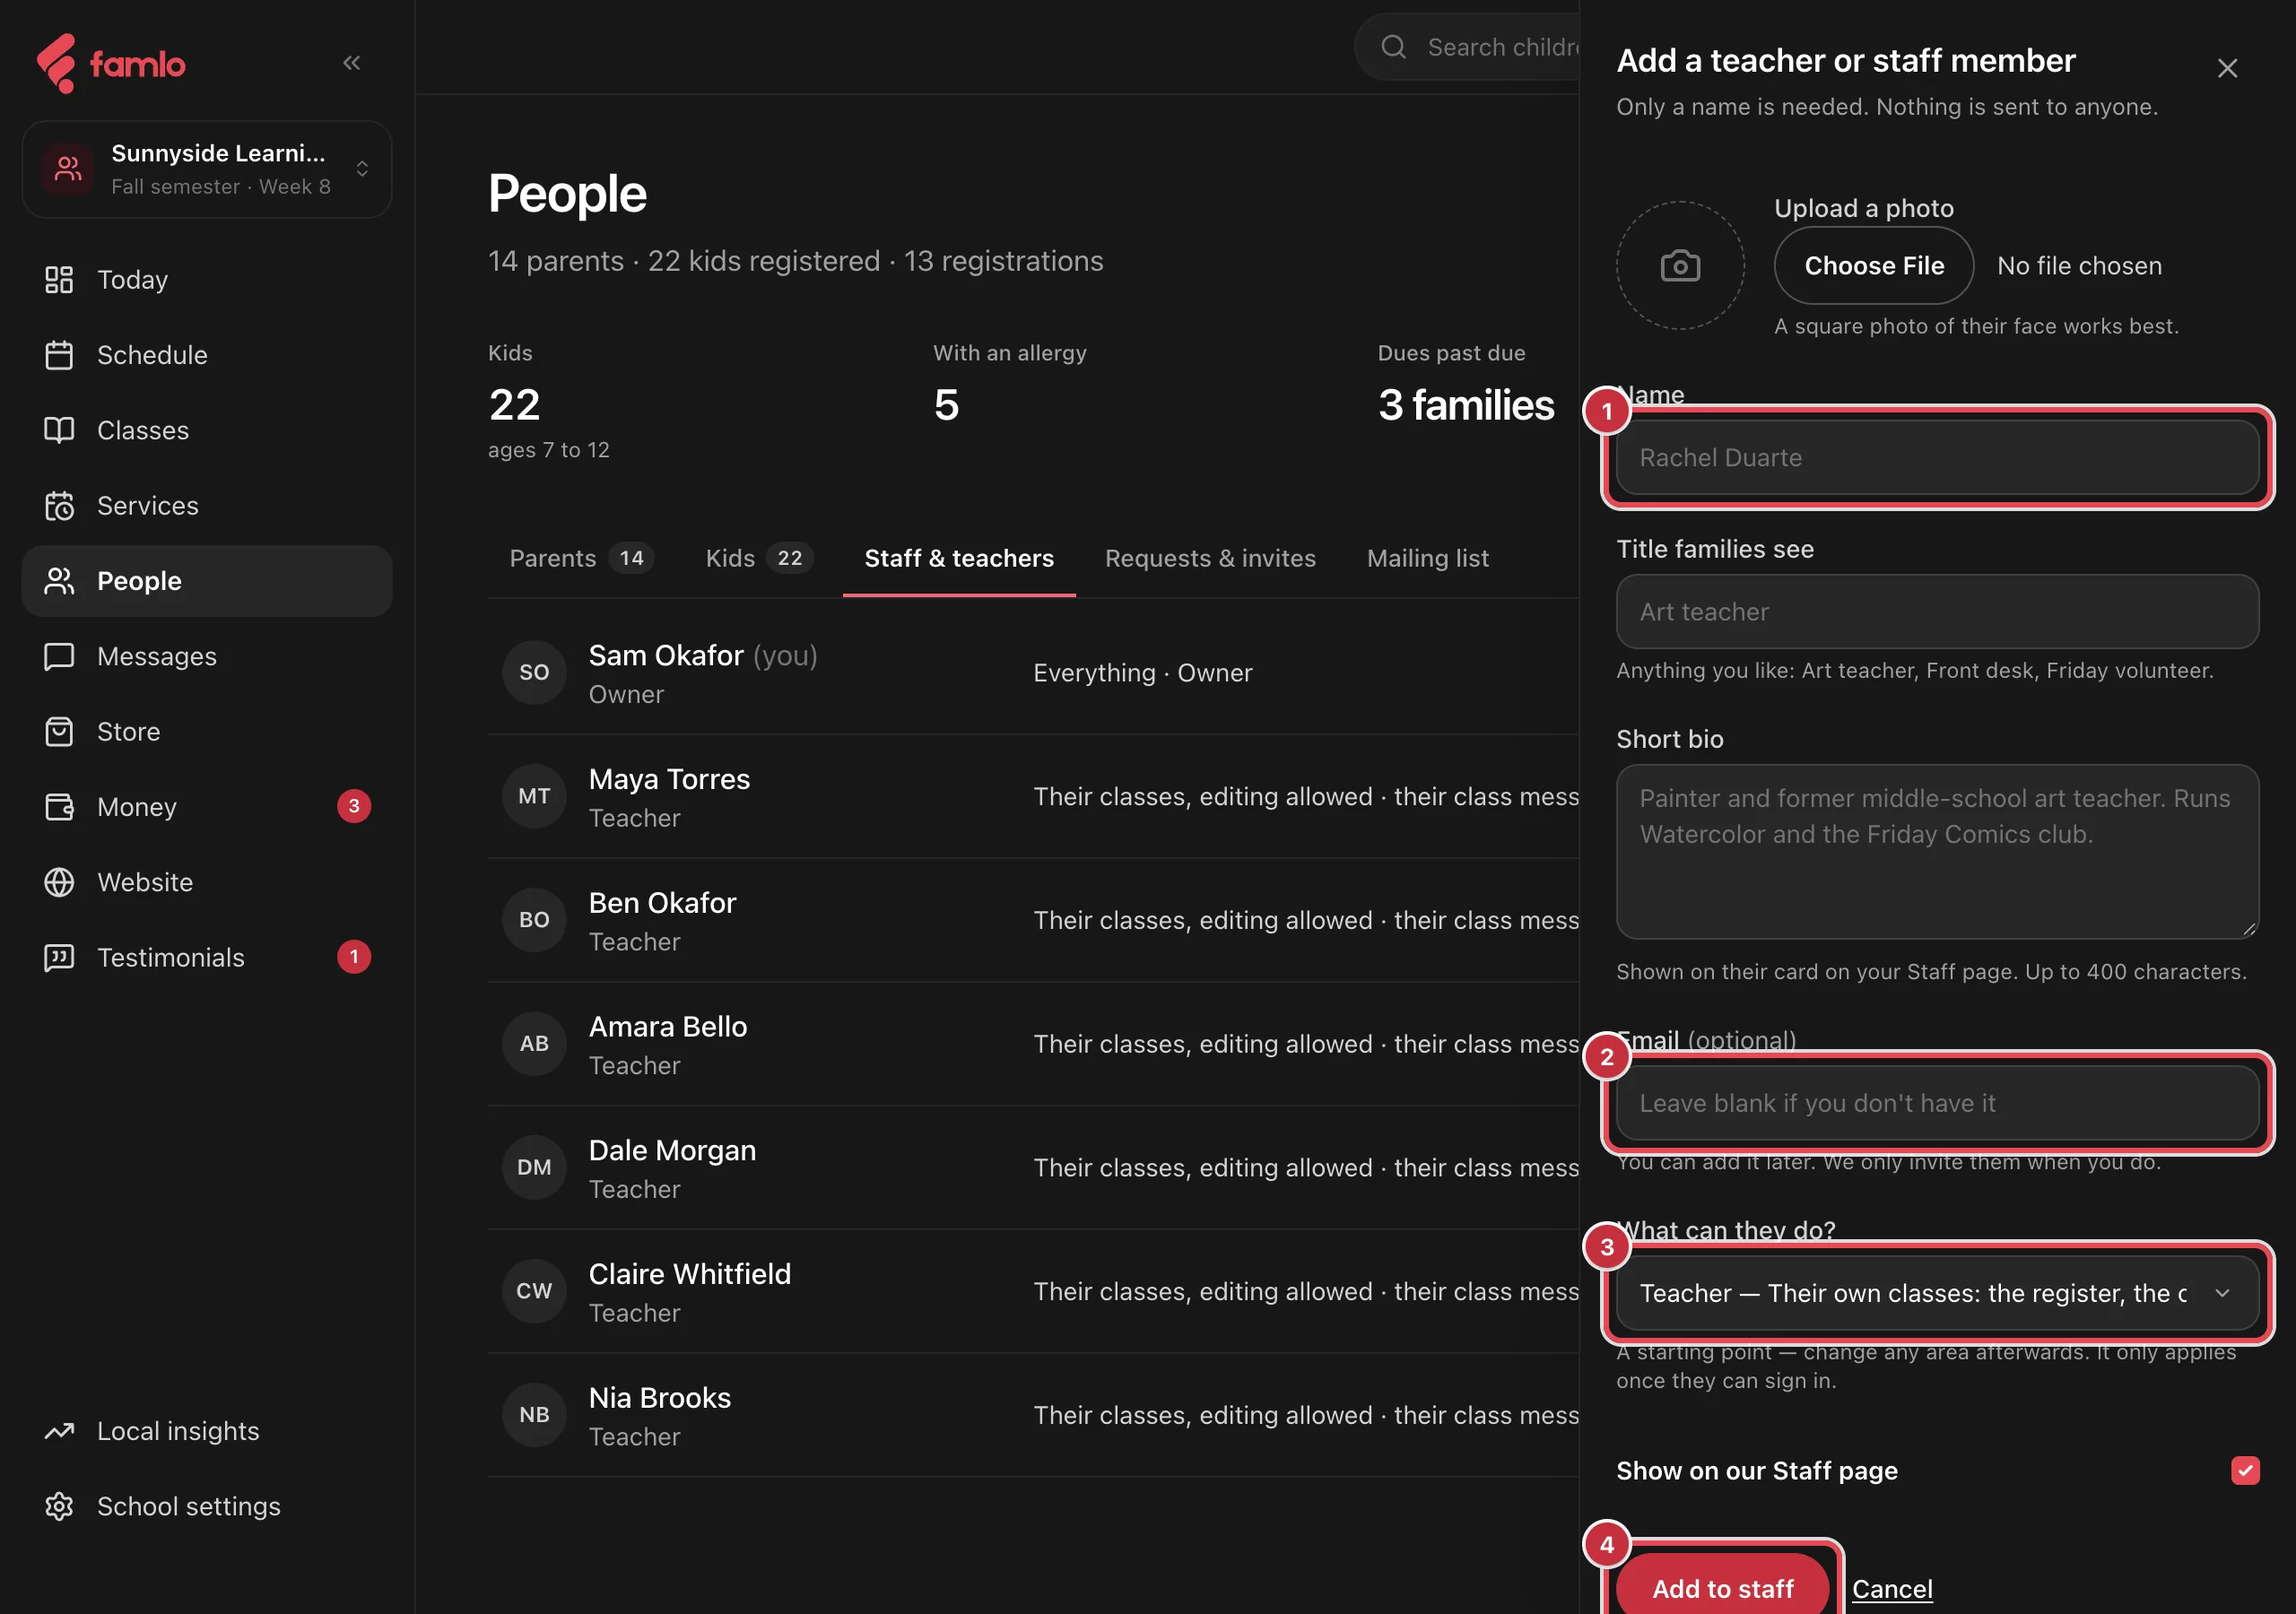Focus the Name input field
This screenshot has width=2296, height=1614.
point(1937,458)
